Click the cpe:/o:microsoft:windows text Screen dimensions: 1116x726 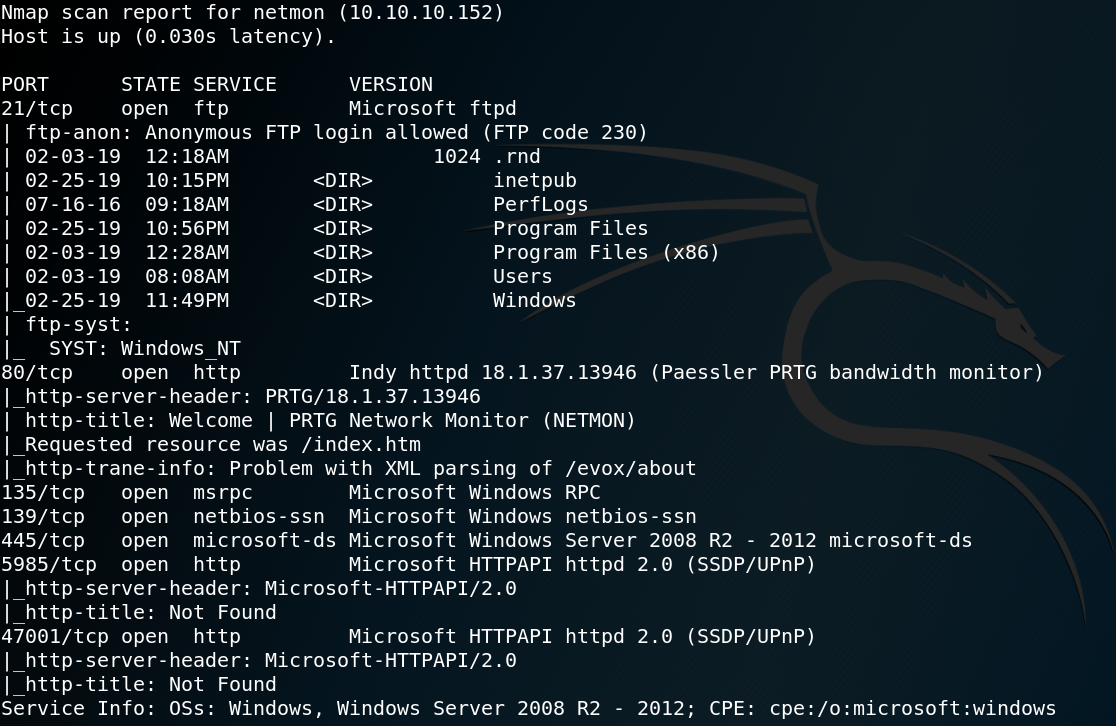tap(912, 709)
